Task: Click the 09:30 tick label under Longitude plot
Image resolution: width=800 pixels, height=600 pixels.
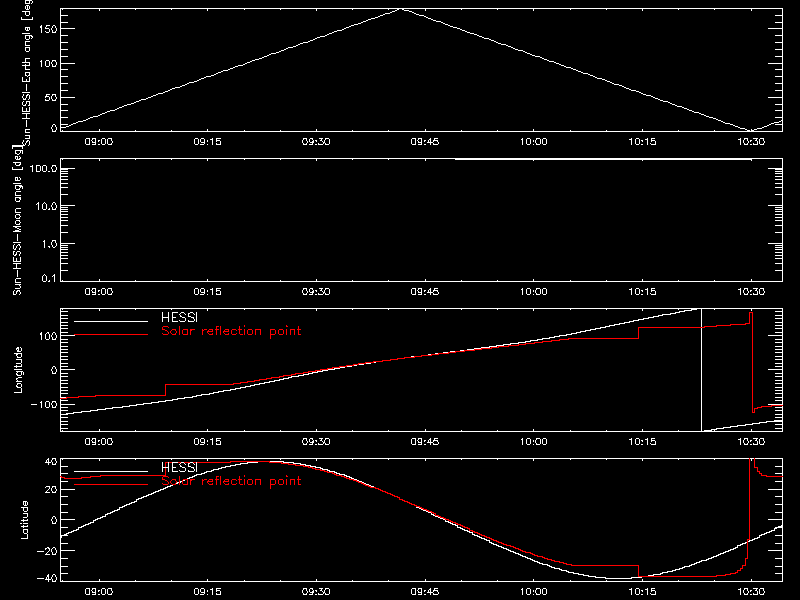Action: coord(316,441)
